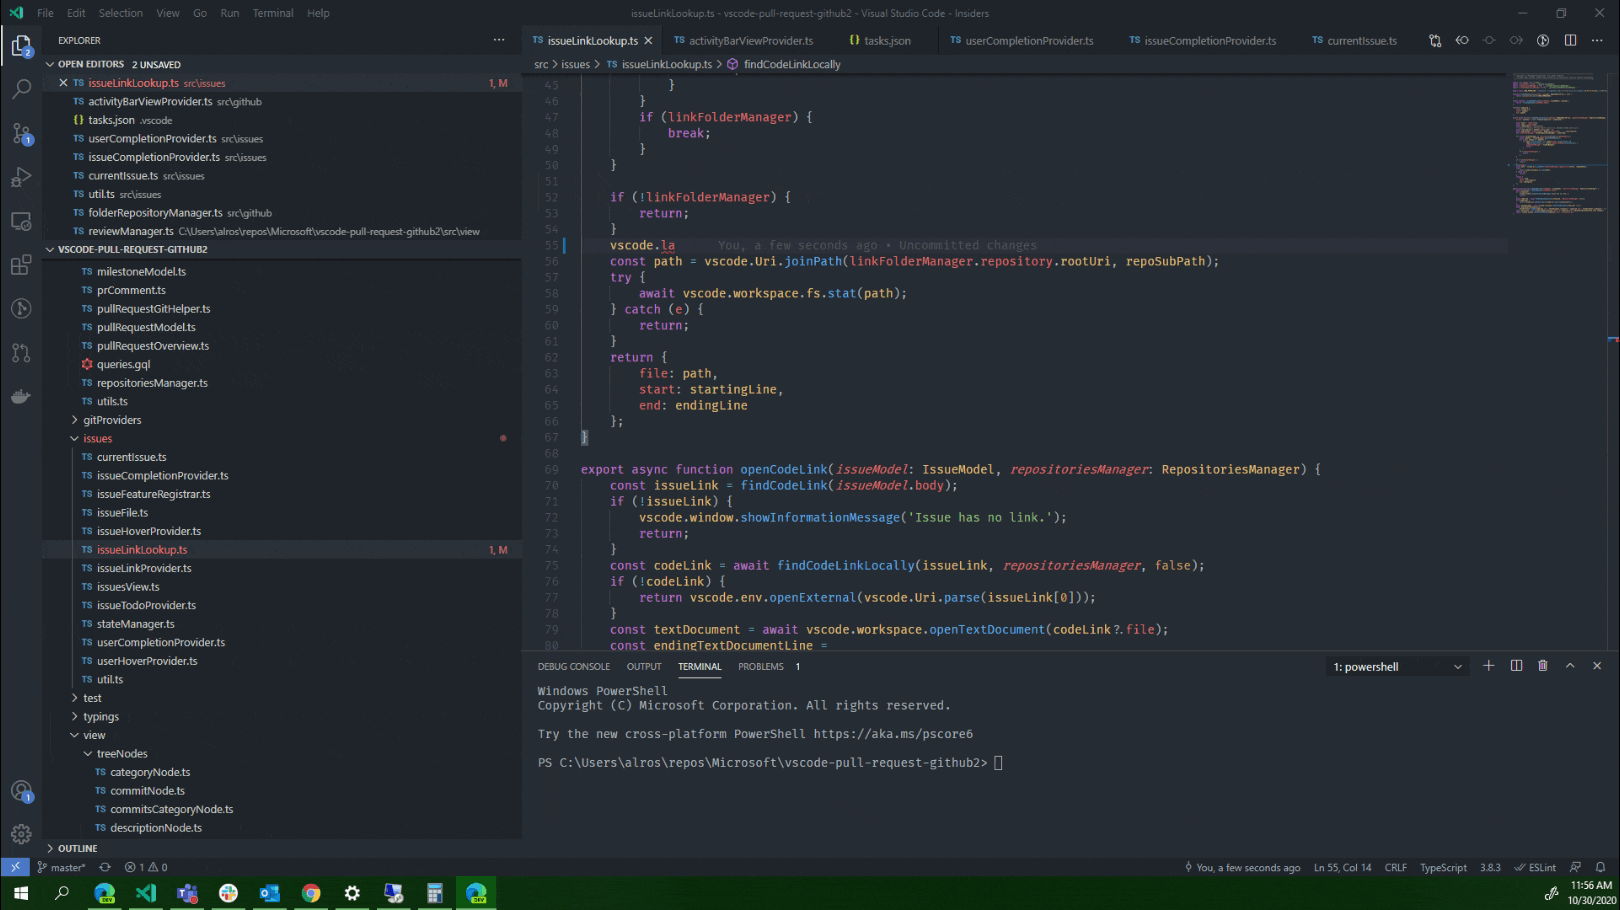This screenshot has width=1620, height=910.
Task: Open Explorer Views and More Actions ellipsis
Action: [x=499, y=40]
